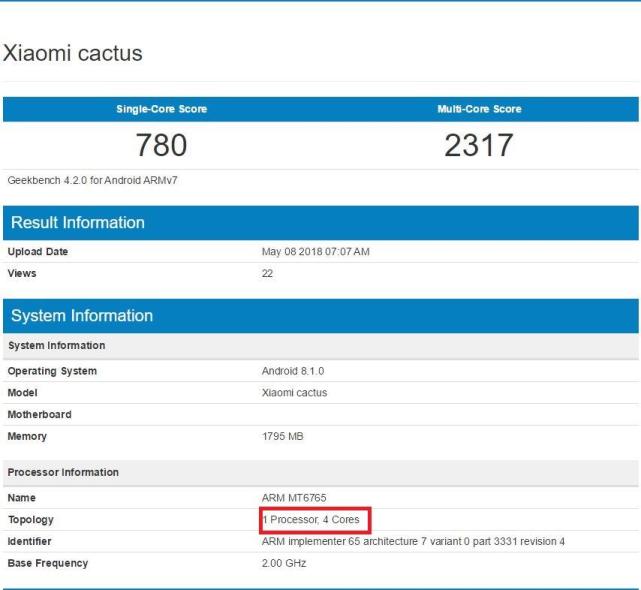Click the Views label
This screenshot has width=641, height=590.
coord(22,273)
